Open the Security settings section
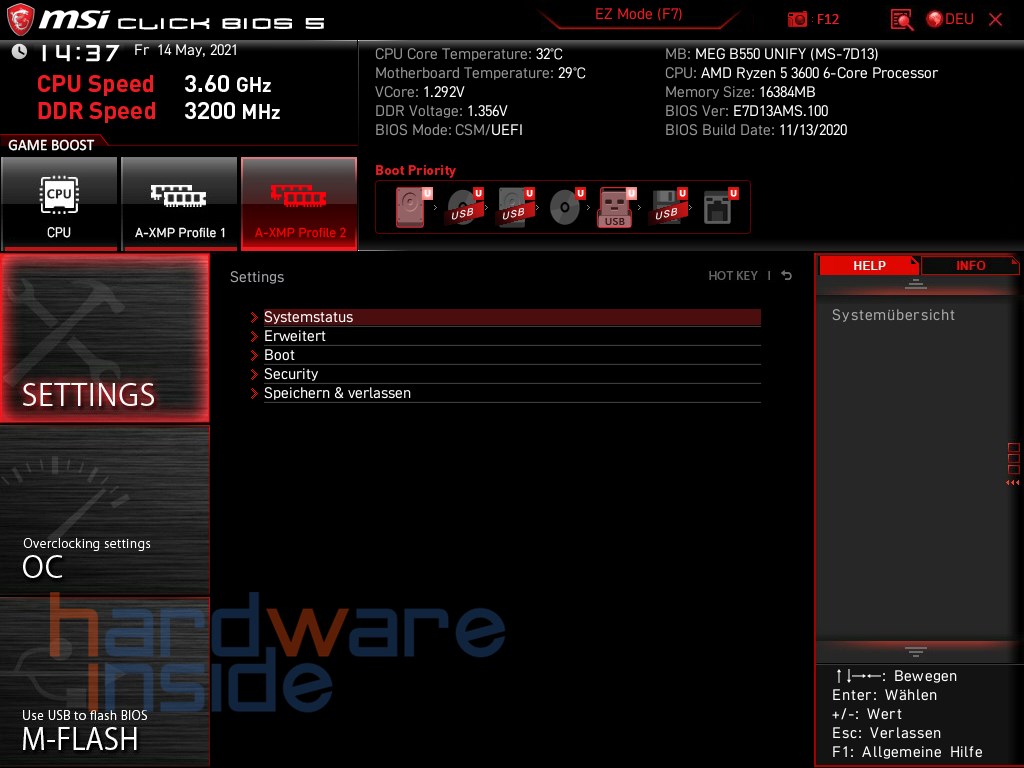The height and width of the screenshot is (768, 1024). 291,374
